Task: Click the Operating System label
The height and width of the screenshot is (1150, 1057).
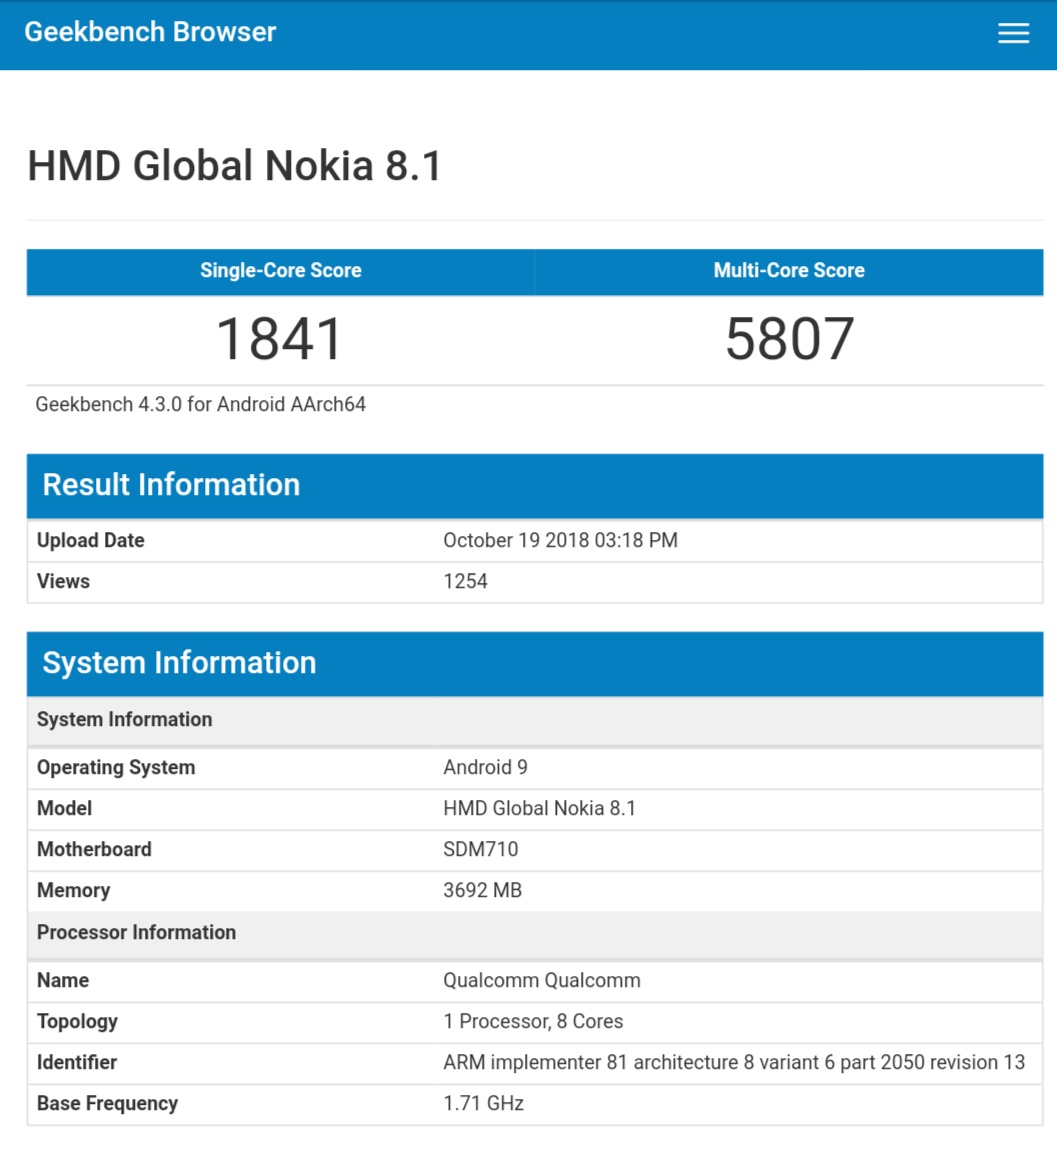Action: coord(116,768)
